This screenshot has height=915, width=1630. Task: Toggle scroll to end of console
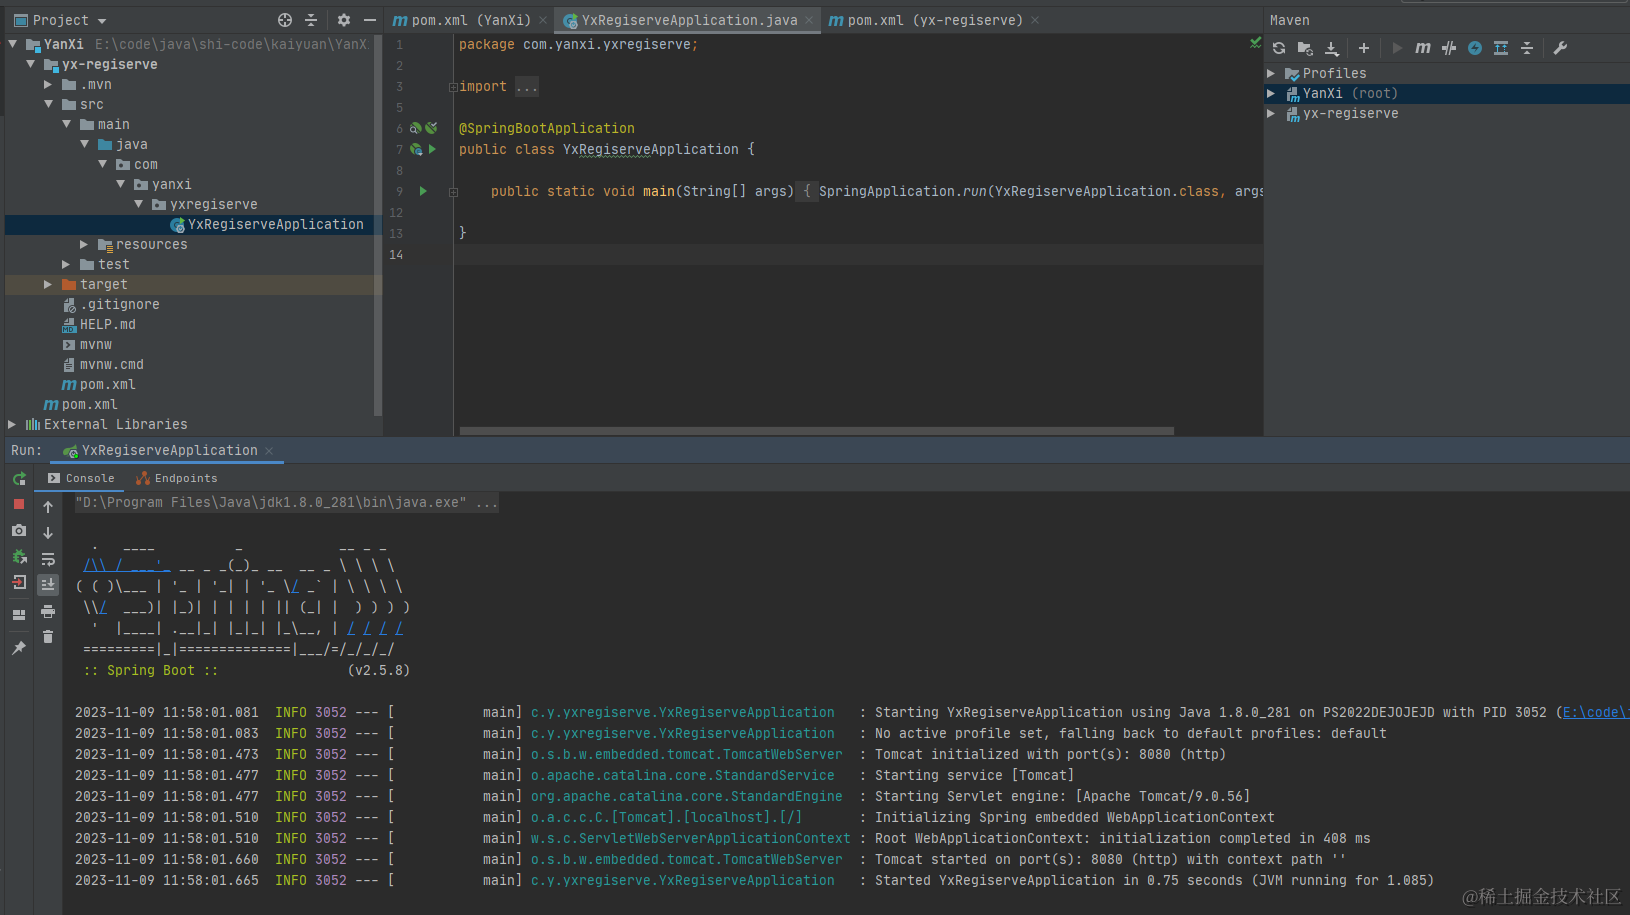[48, 584]
